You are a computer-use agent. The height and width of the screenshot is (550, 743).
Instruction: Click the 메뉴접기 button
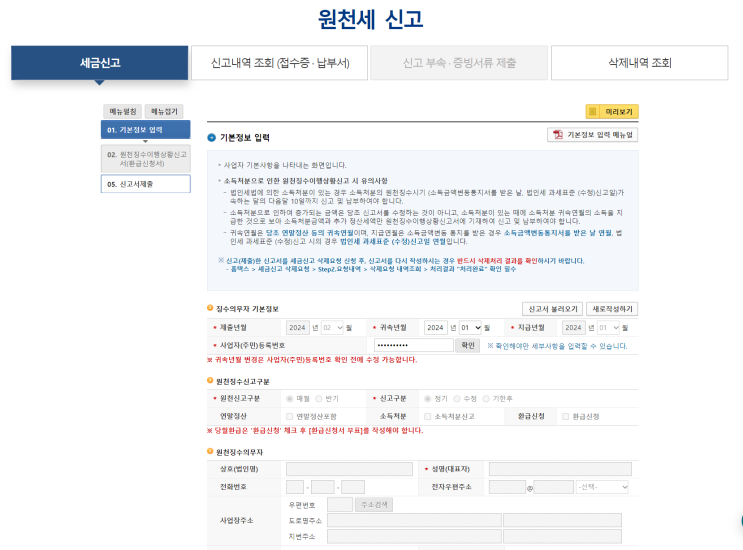[x=164, y=111]
